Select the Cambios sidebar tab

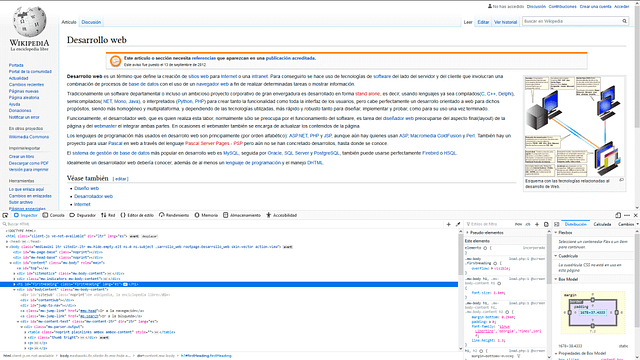(x=626, y=224)
